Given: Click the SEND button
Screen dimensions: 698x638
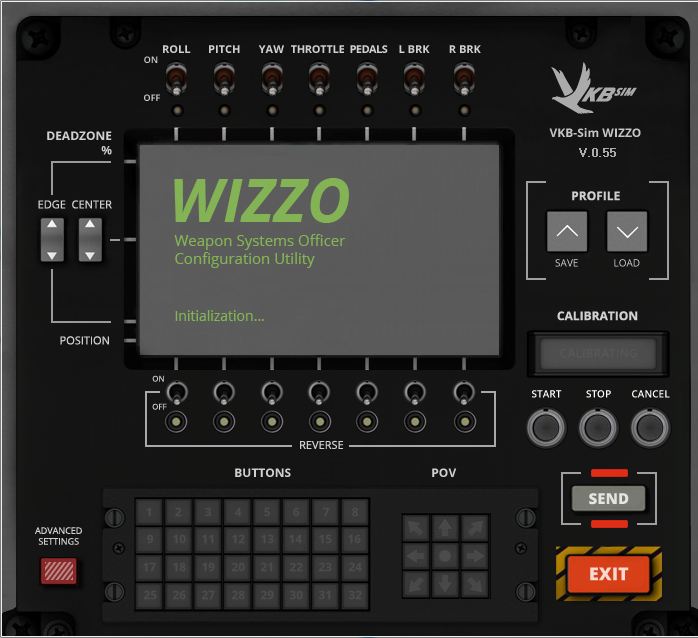Looking at the screenshot, I should pos(609,498).
